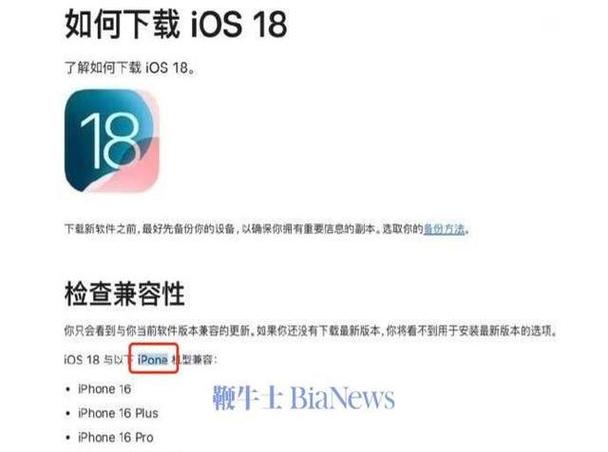The height and width of the screenshot is (452, 608).
Task: Open the 备份方法 backup methods link
Action: click(444, 229)
